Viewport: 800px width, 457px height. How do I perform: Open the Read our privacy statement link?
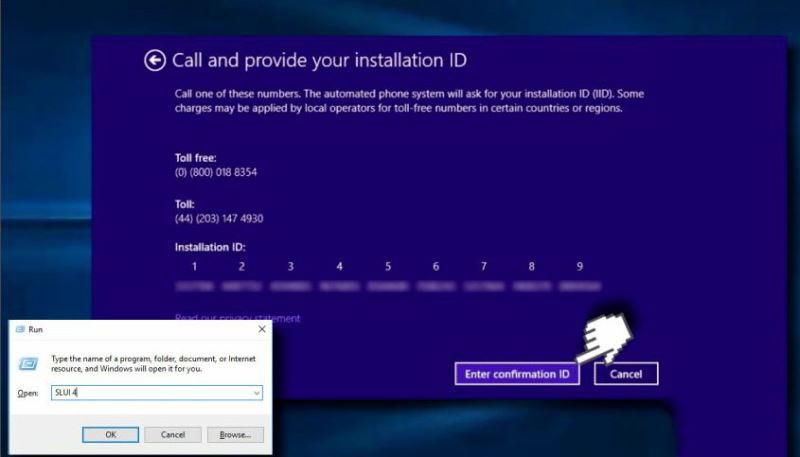[237, 318]
